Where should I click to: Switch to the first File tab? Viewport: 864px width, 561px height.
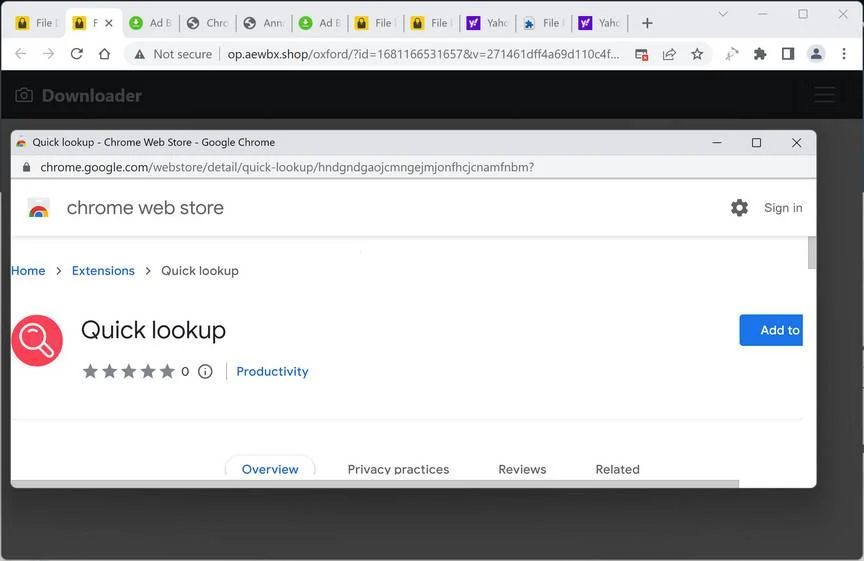(x=37, y=23)
